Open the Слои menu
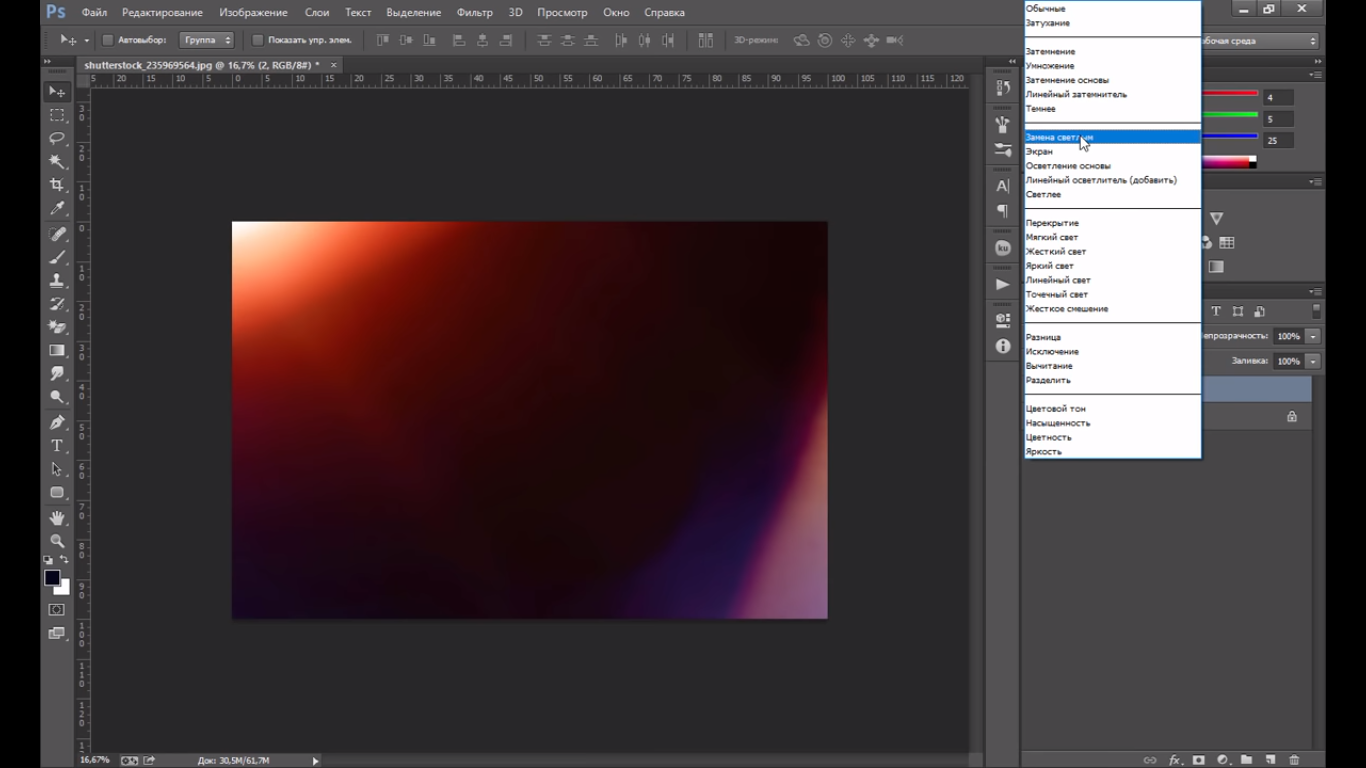Screen dimensions: 1366x768 [x=317, y=13]
